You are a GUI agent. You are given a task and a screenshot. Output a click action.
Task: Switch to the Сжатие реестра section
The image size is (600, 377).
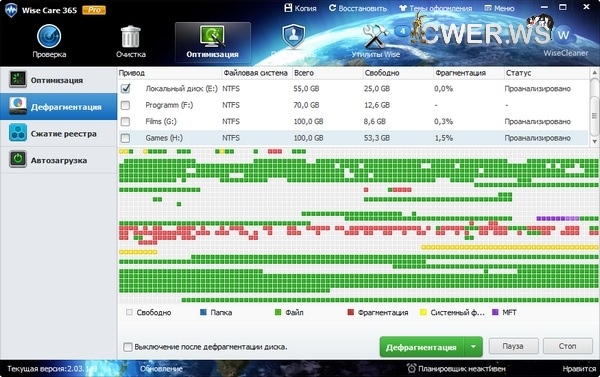pyautogui.click(x=59, y=134)
